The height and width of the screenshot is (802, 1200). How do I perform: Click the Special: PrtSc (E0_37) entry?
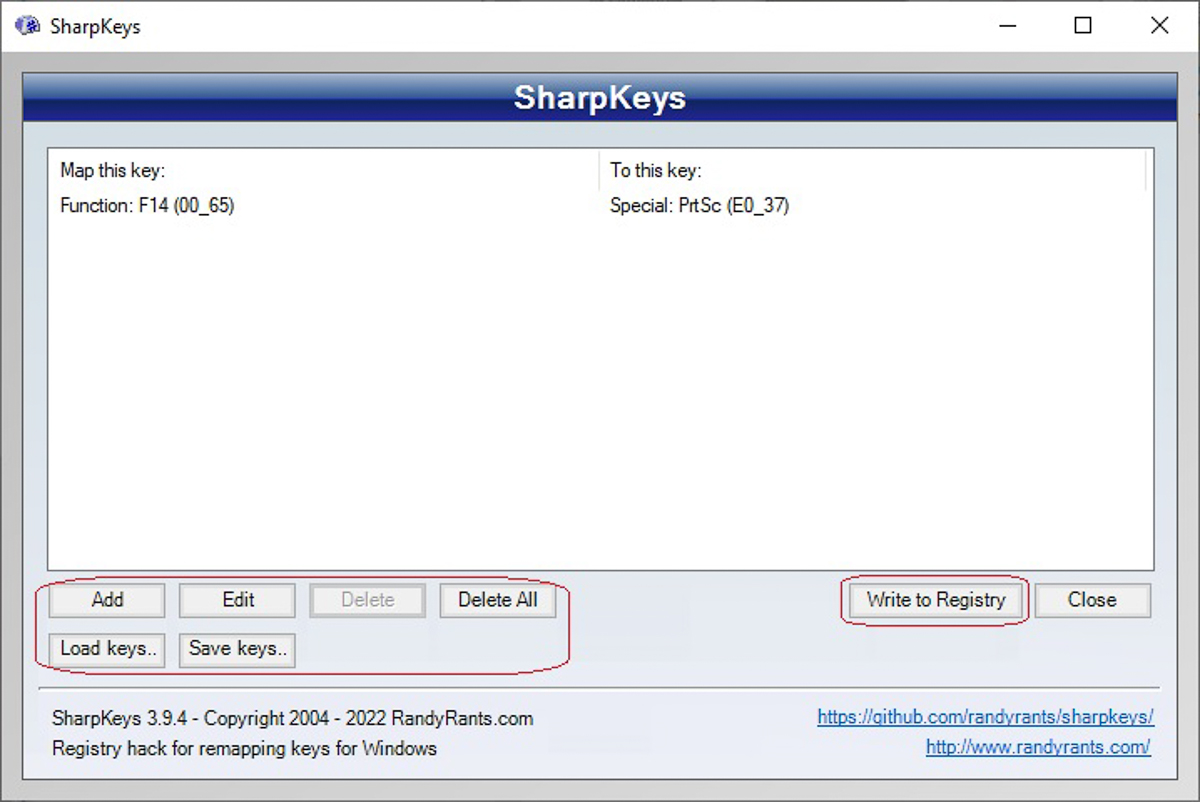(699, 206)
